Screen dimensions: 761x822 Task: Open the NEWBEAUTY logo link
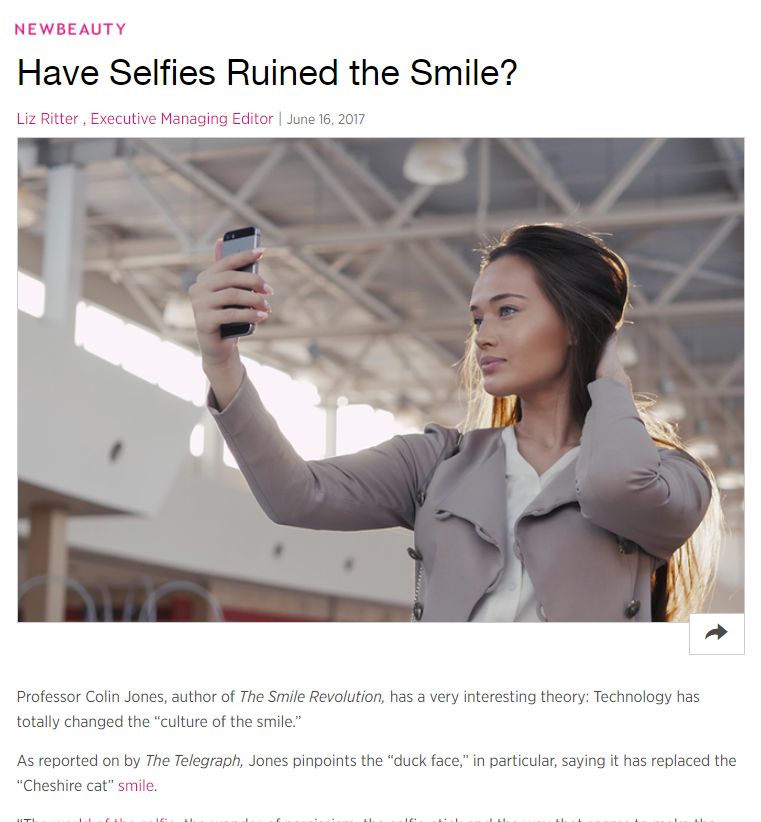[x=70, y=29]
